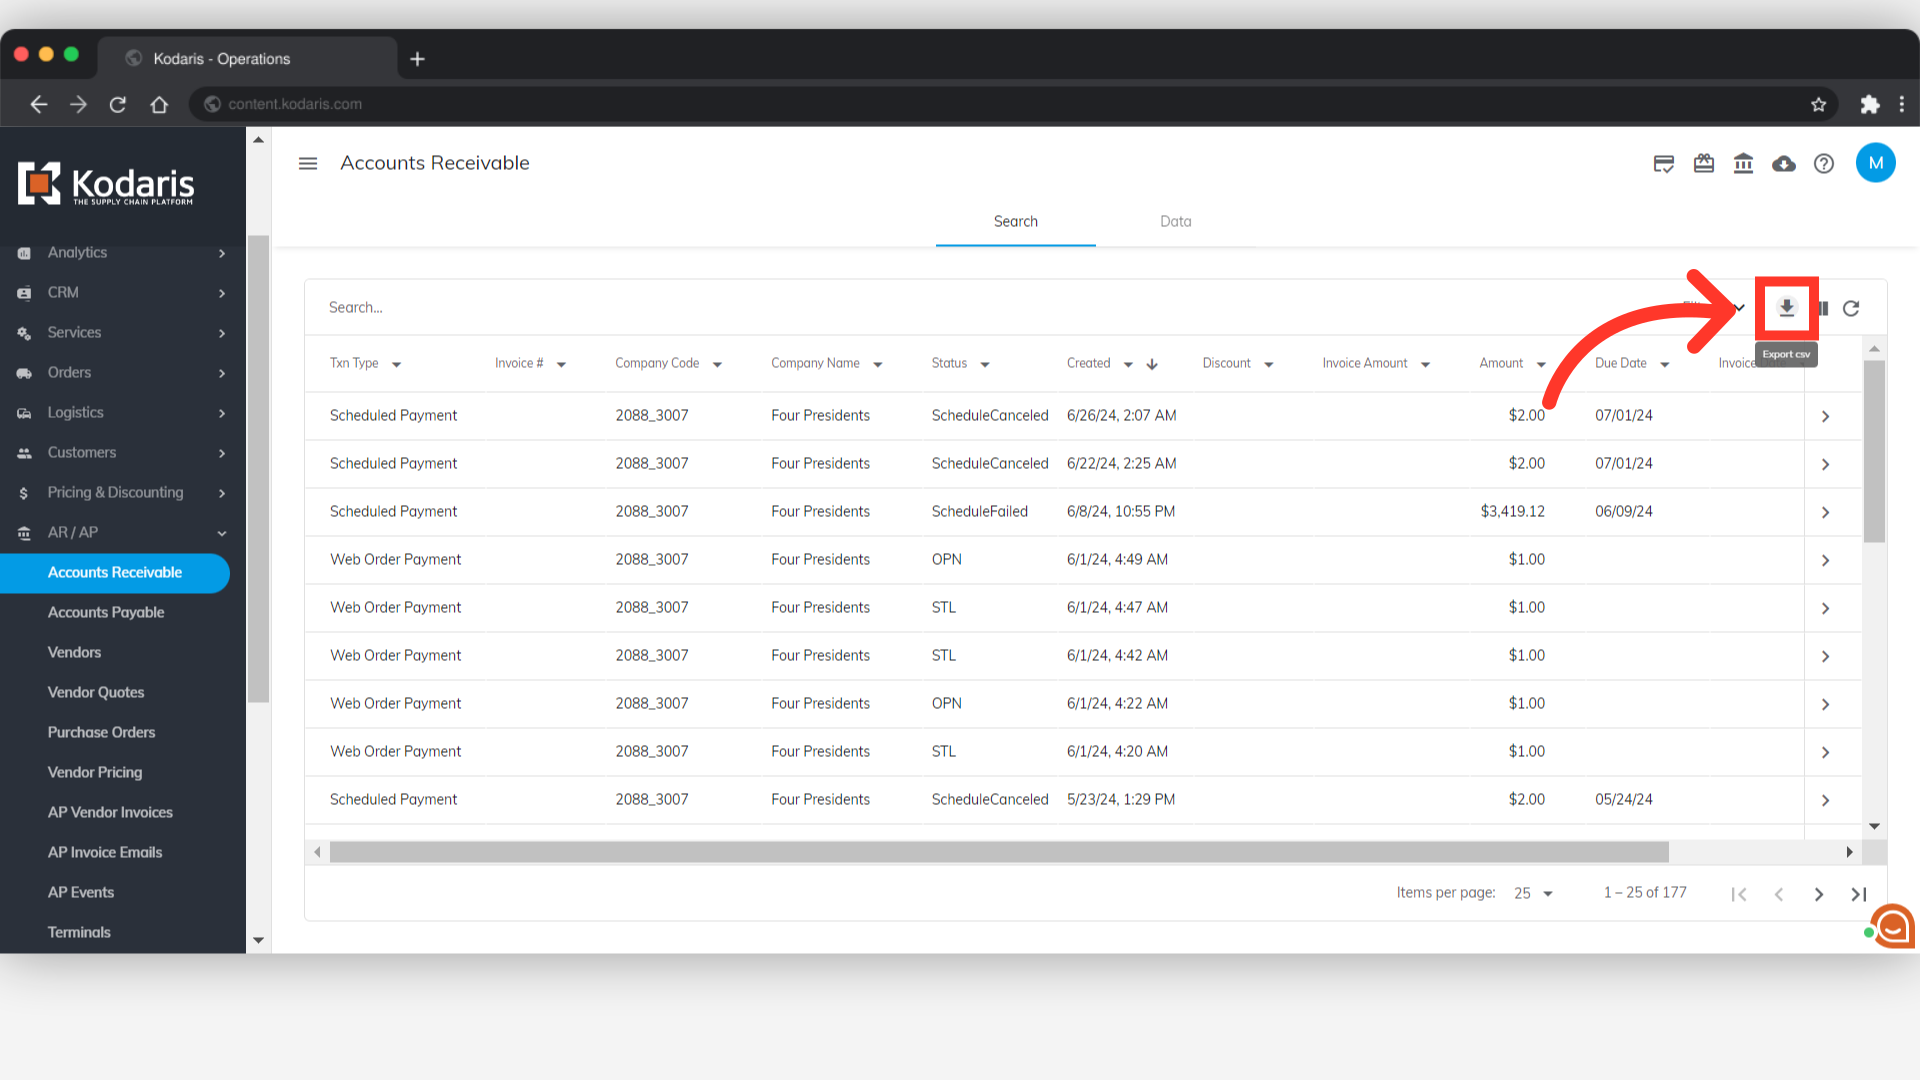Screen dimensions: 1920x1080
Task: Switch to the Data tab
Action: 1175,221
